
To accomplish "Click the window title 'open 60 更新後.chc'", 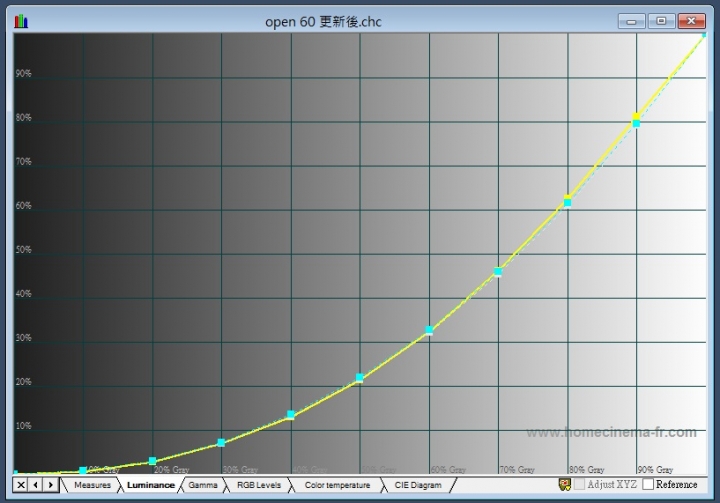I will [x=323, y=22].
